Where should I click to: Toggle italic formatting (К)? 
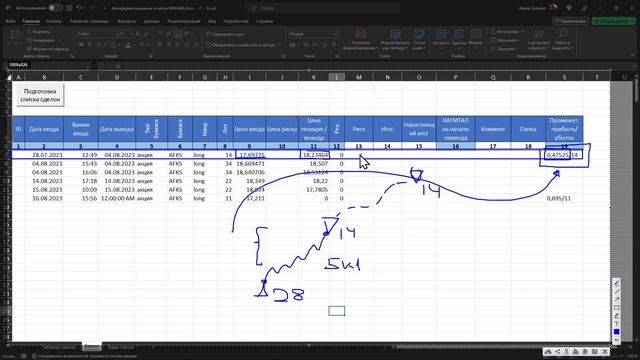[x=90, y=45]
